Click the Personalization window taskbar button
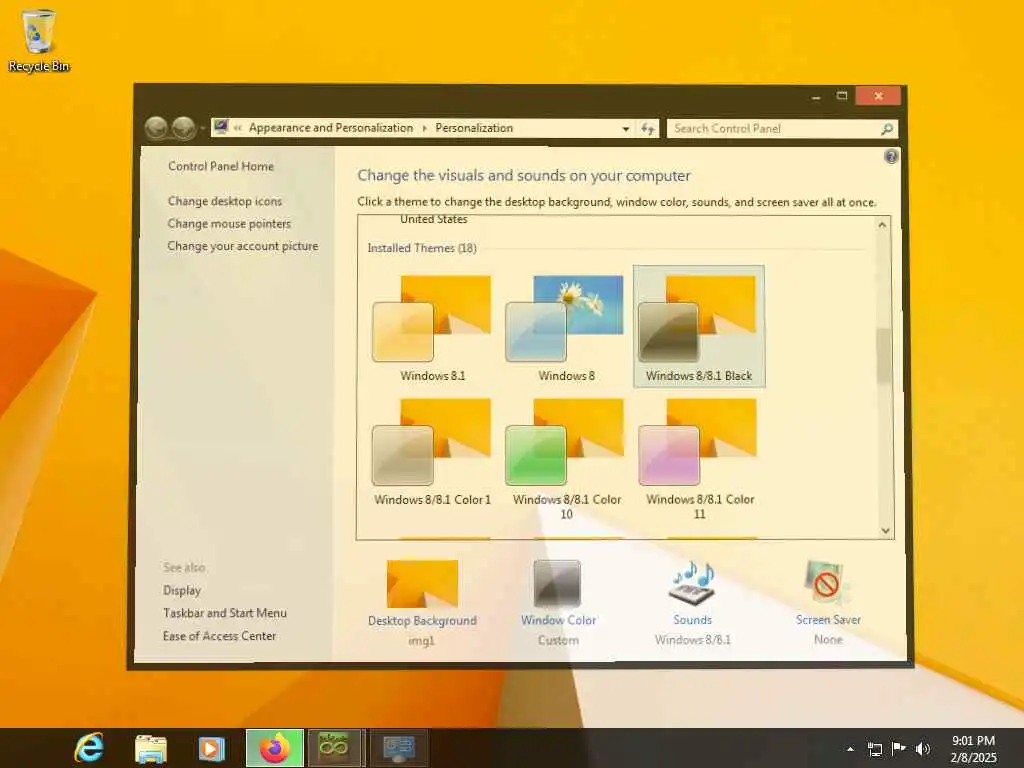 [x=398, y=748]
